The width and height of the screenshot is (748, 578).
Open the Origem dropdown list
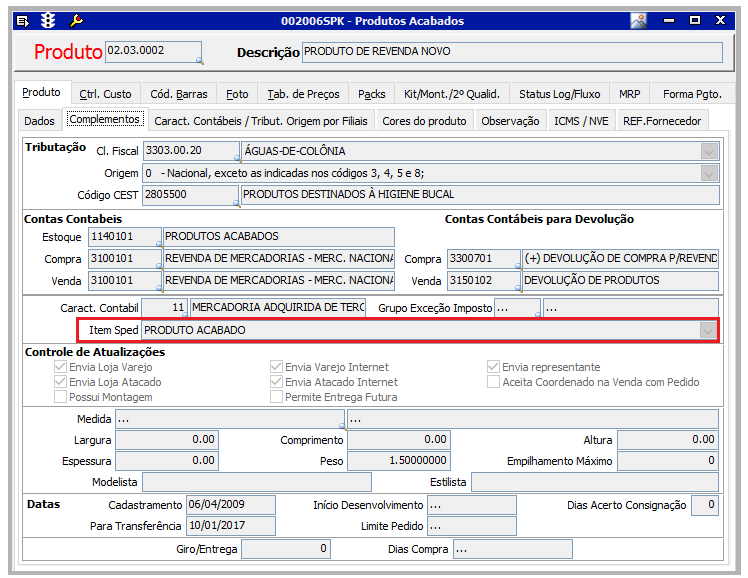point(709,173)
